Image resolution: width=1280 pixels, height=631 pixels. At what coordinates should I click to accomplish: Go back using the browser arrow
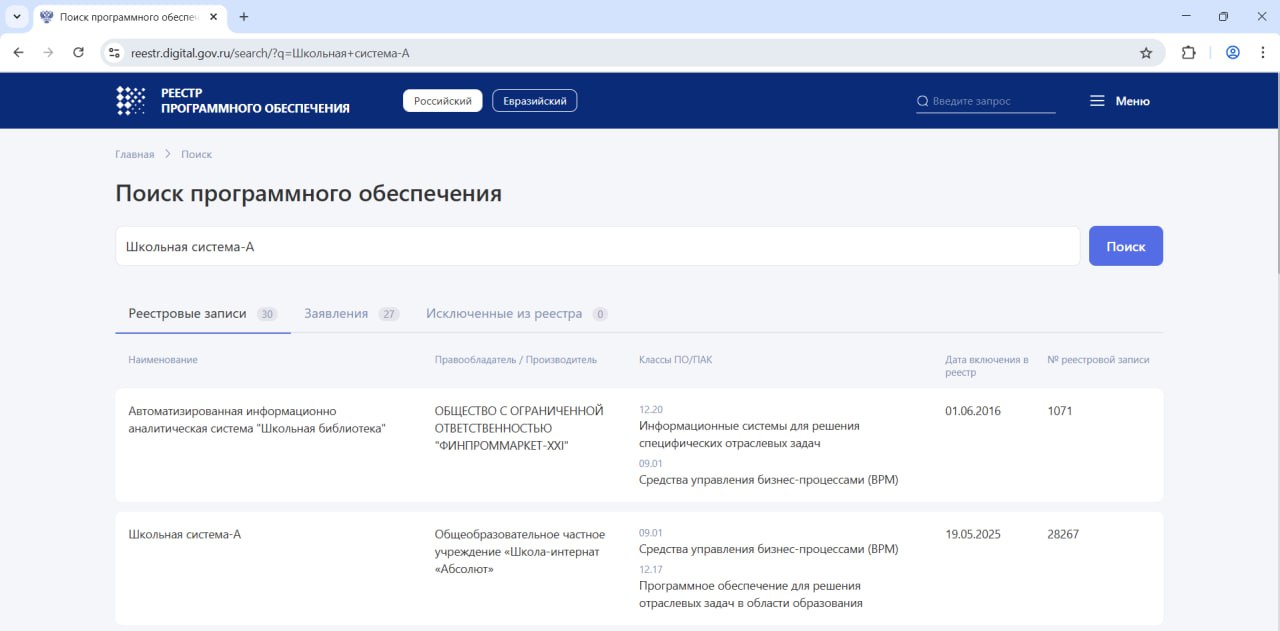18,53
